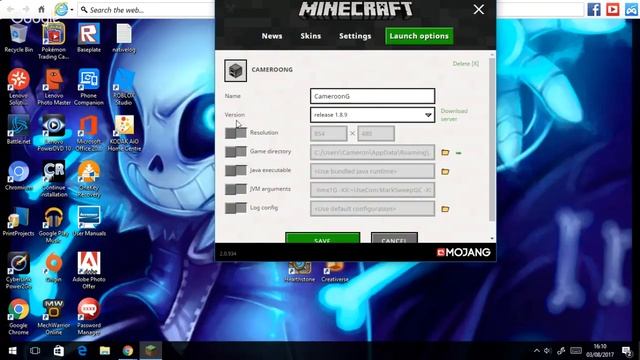Open Chromium desktop icon
This screenshot has width=640, height=360.
[18, 176]
